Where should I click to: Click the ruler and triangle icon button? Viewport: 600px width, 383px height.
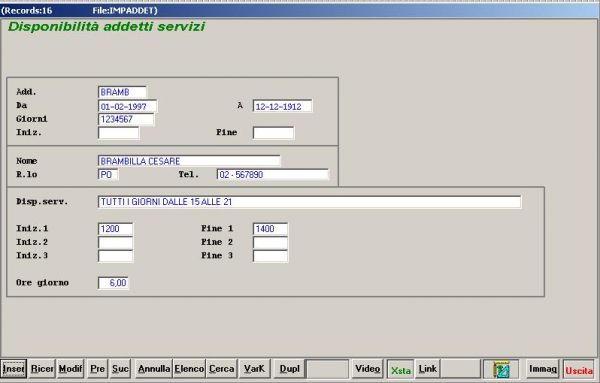point(501,369)
